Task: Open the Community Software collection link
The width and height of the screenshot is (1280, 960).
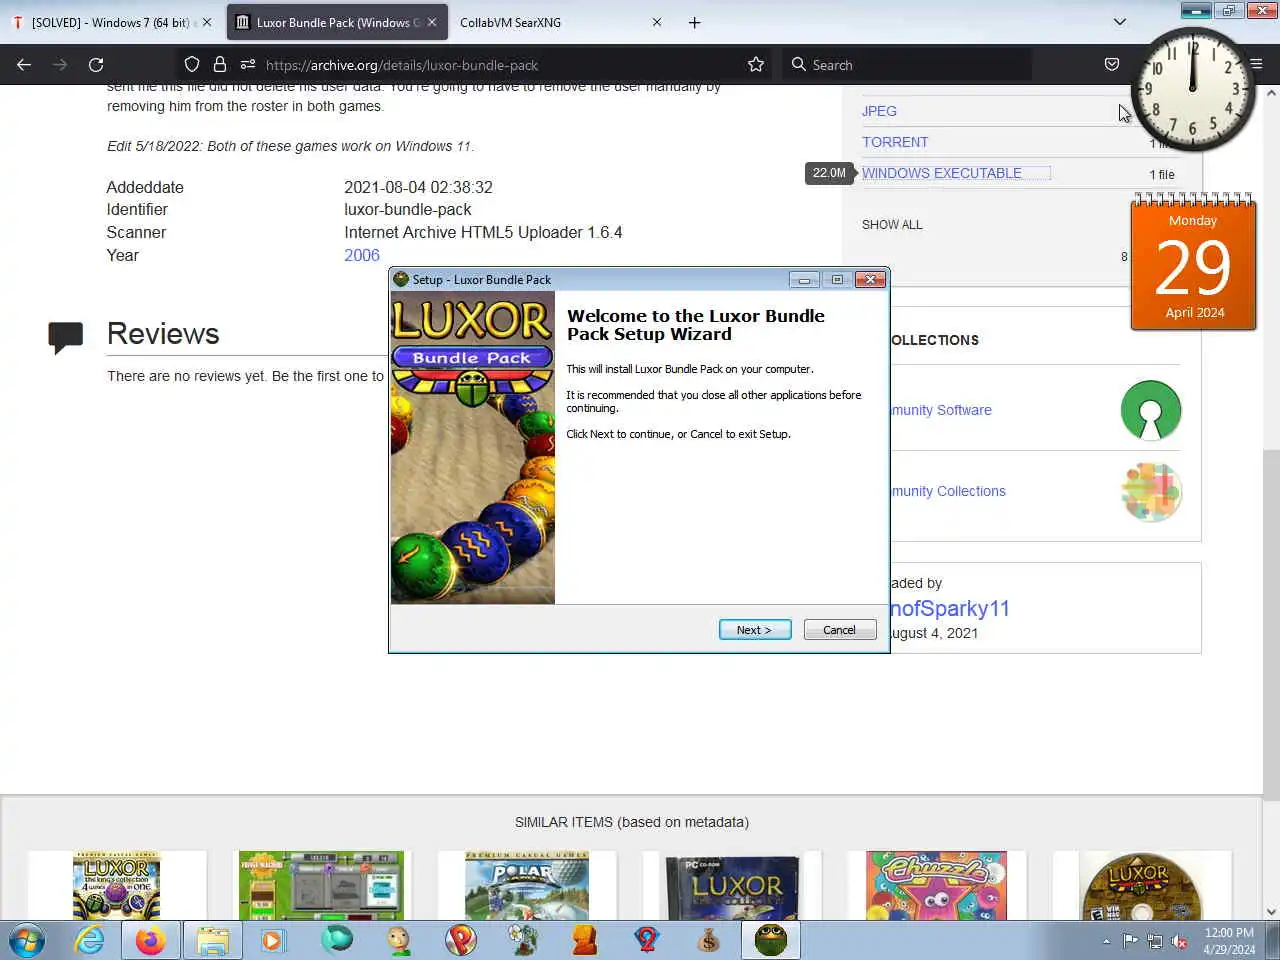Action: (x=941, y=410)
